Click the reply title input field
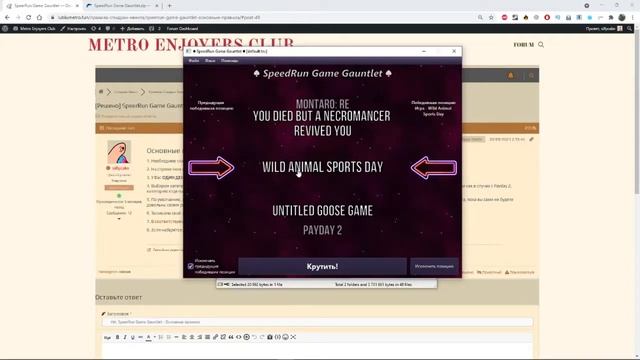Image resolution: width=640 pixels, height=360 pixels. pyautogui.click(x=317, y=322)
